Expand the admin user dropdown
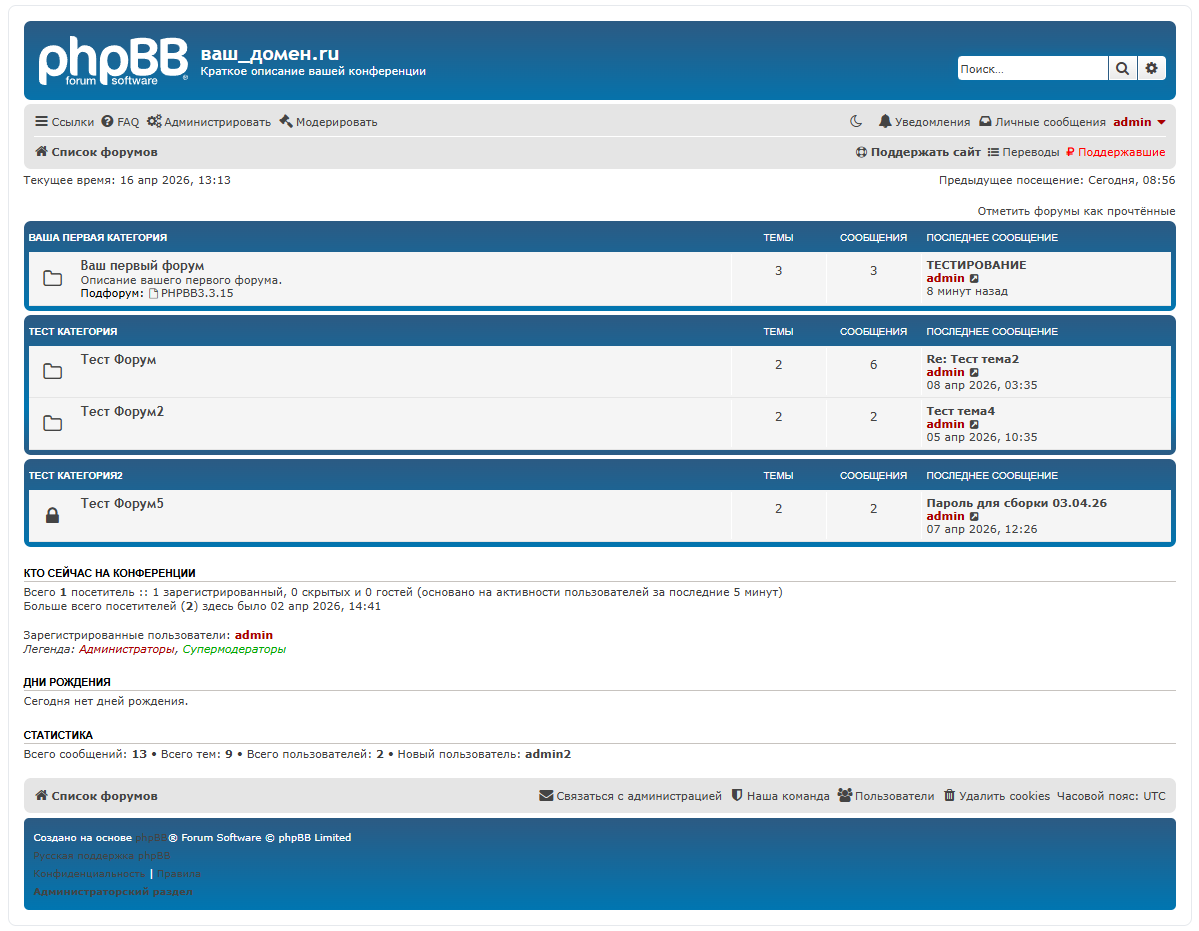Image resolution: width=1199 pixels, height=931 pixels. pos(1139,122)
